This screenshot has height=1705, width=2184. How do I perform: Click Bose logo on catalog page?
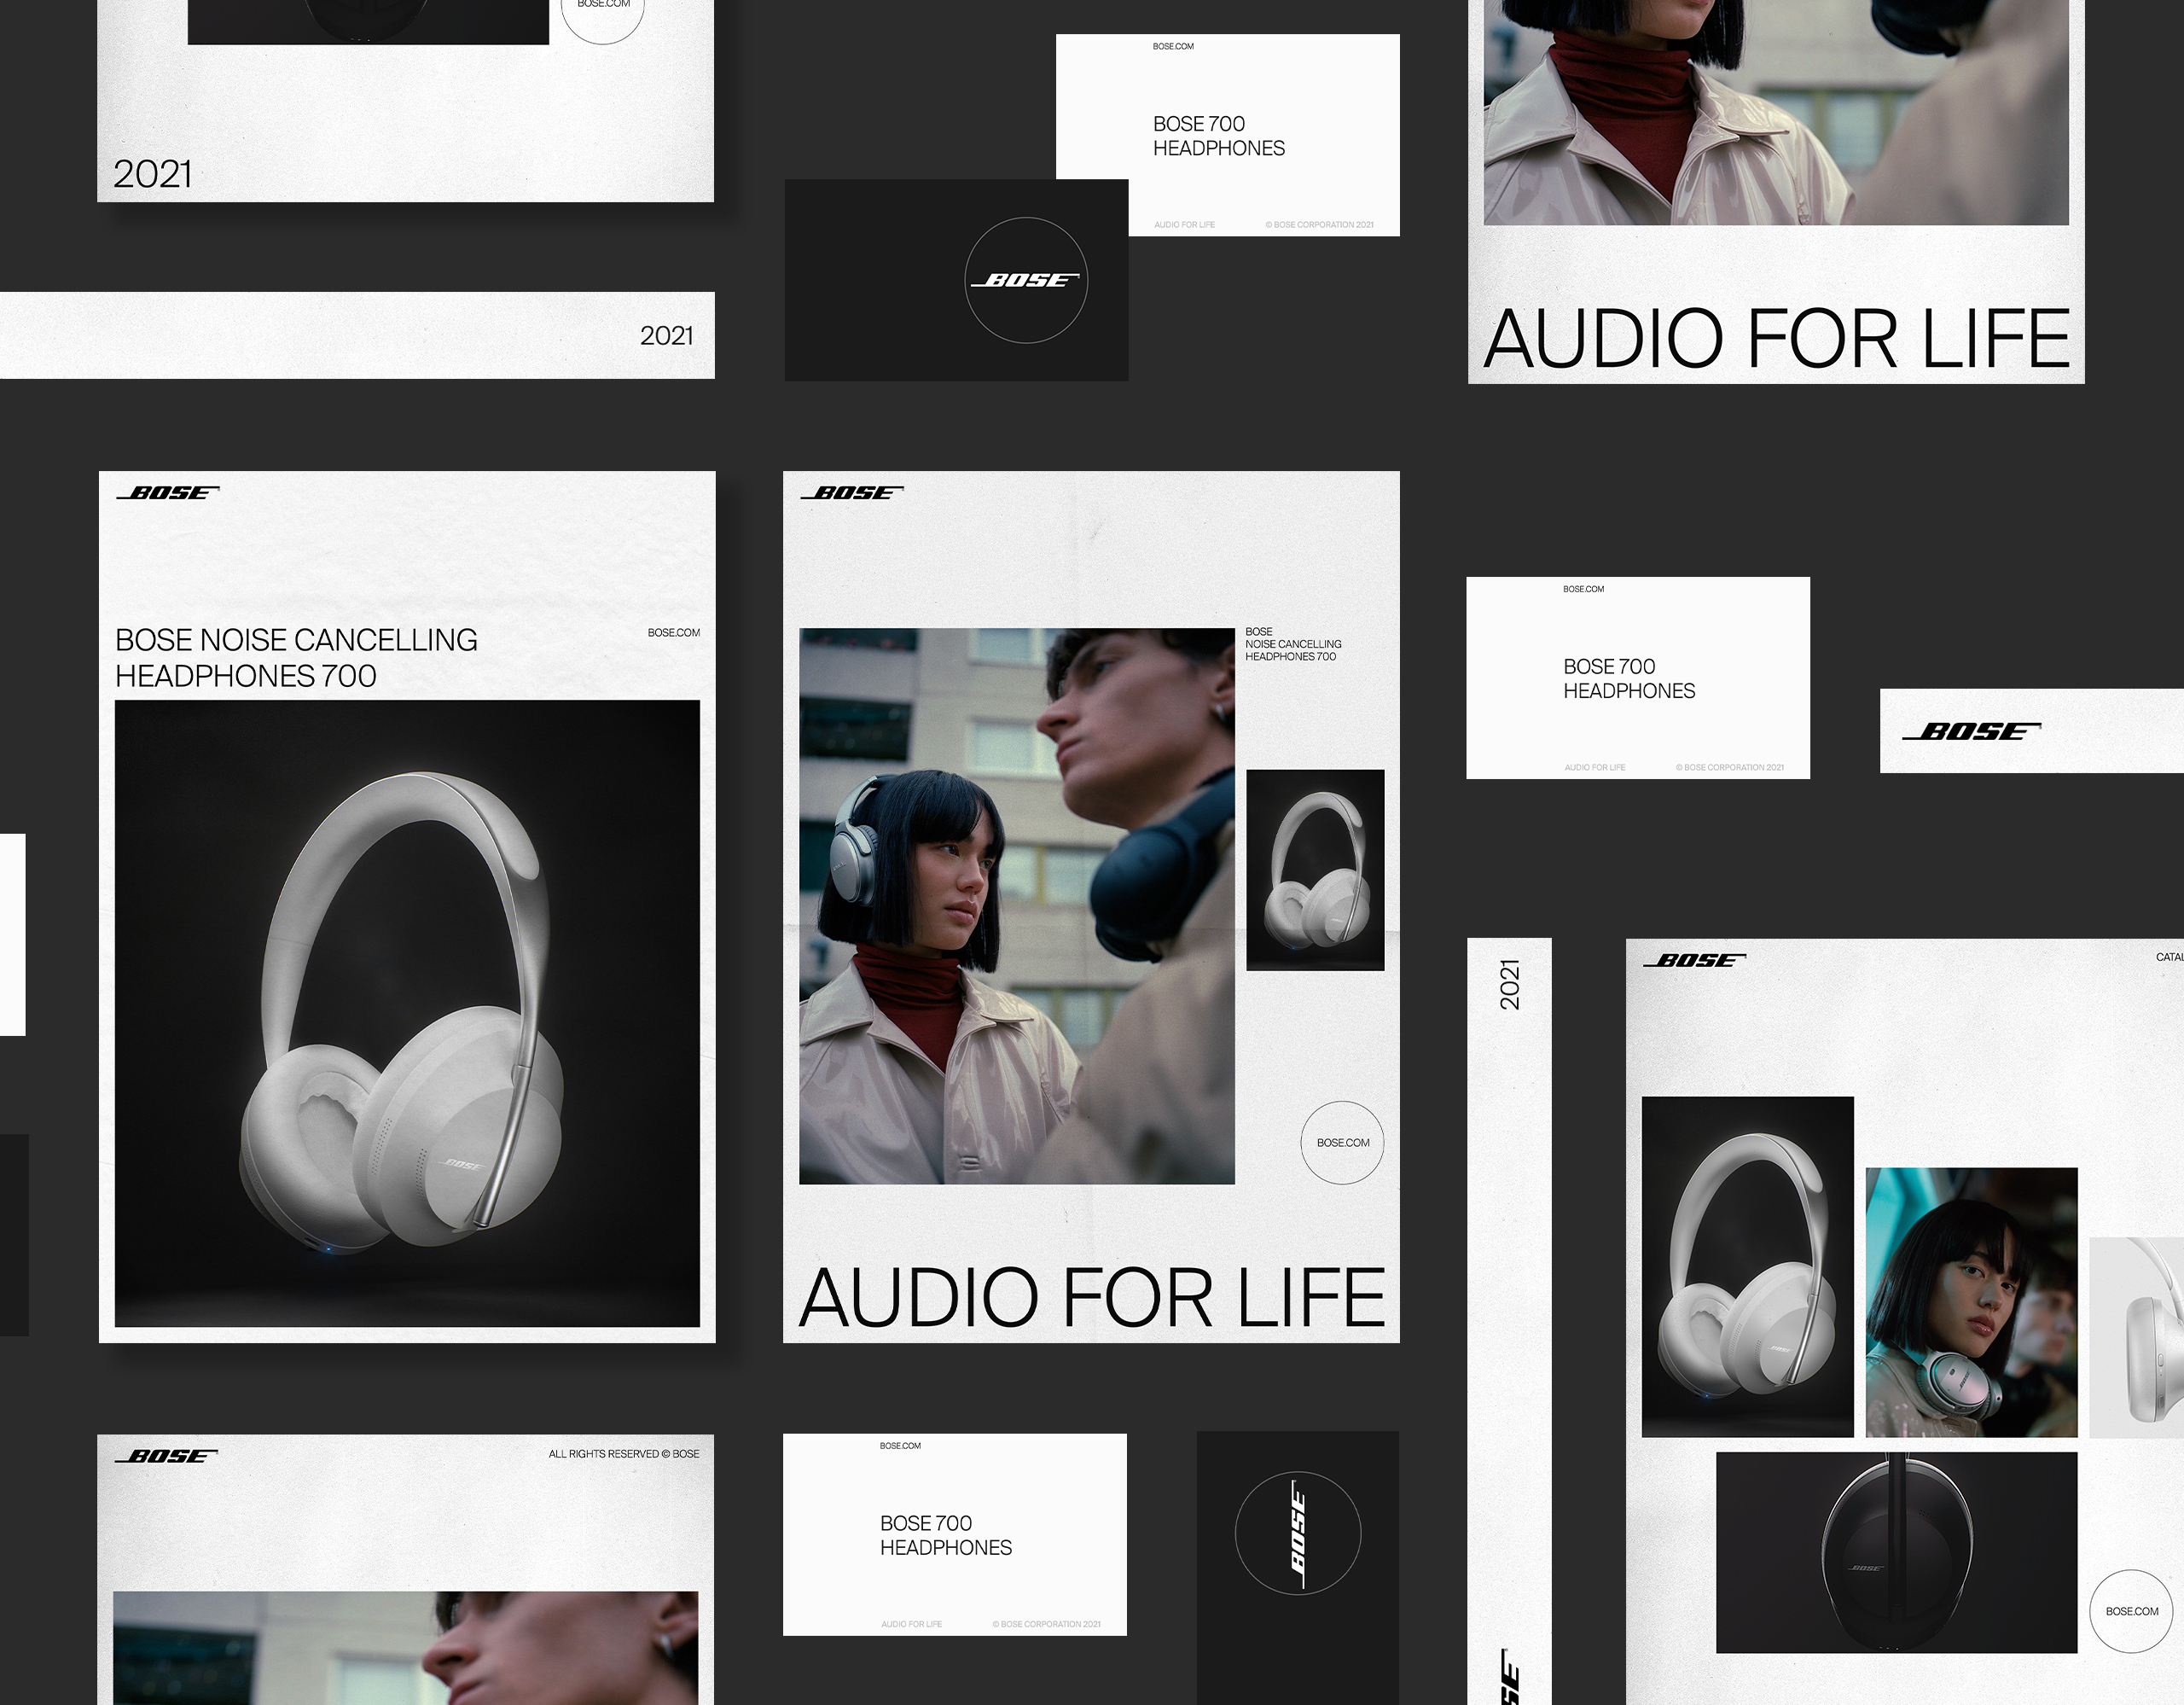[1694, 961]
